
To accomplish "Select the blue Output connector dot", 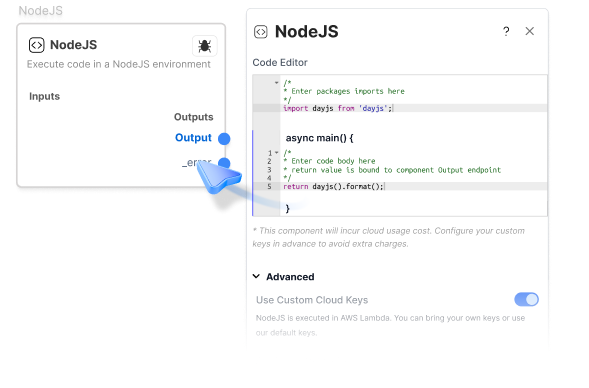I will pos(224,139).
